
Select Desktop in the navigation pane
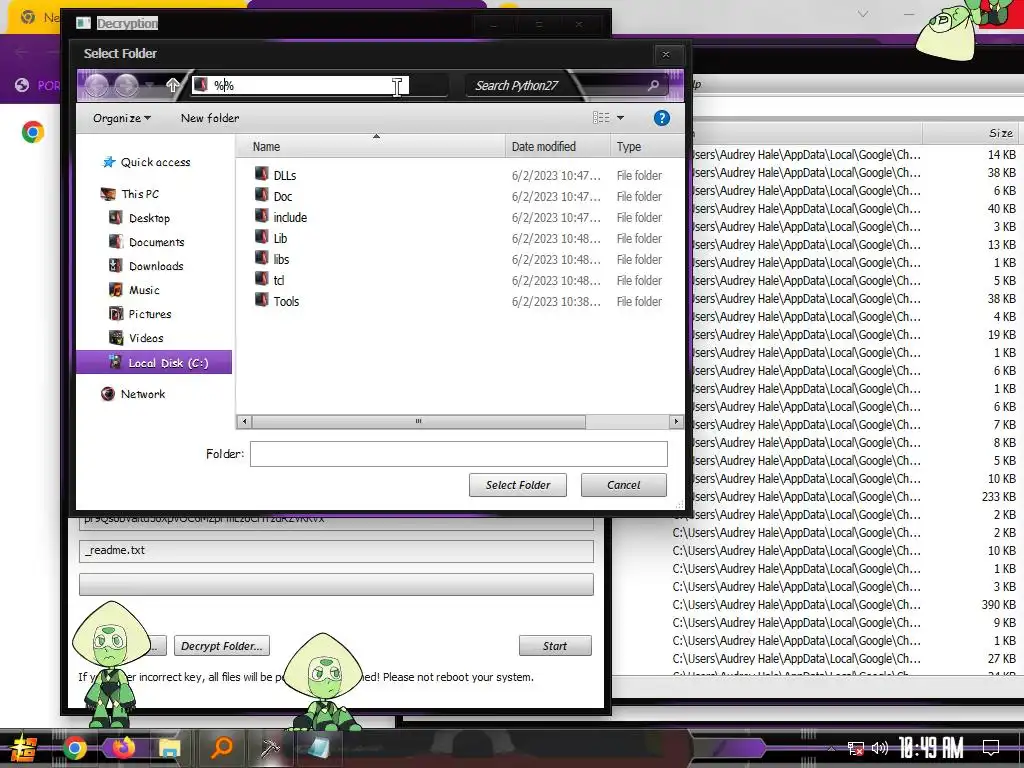tap(140, 218)
